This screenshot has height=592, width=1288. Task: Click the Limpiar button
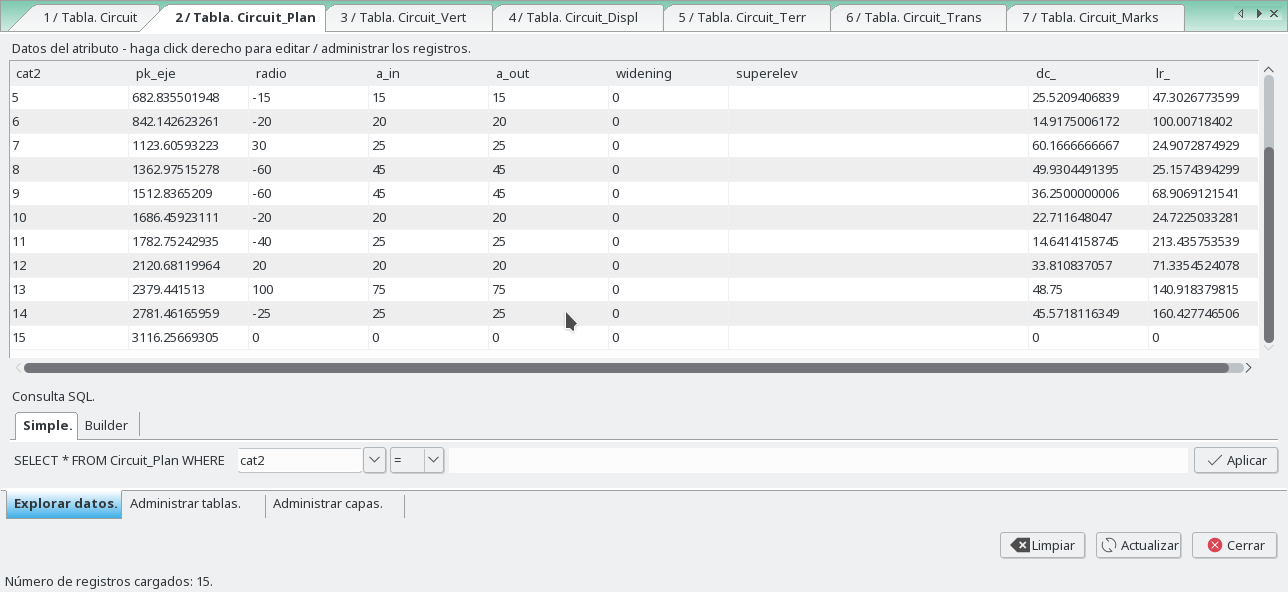coord(1042,545)
